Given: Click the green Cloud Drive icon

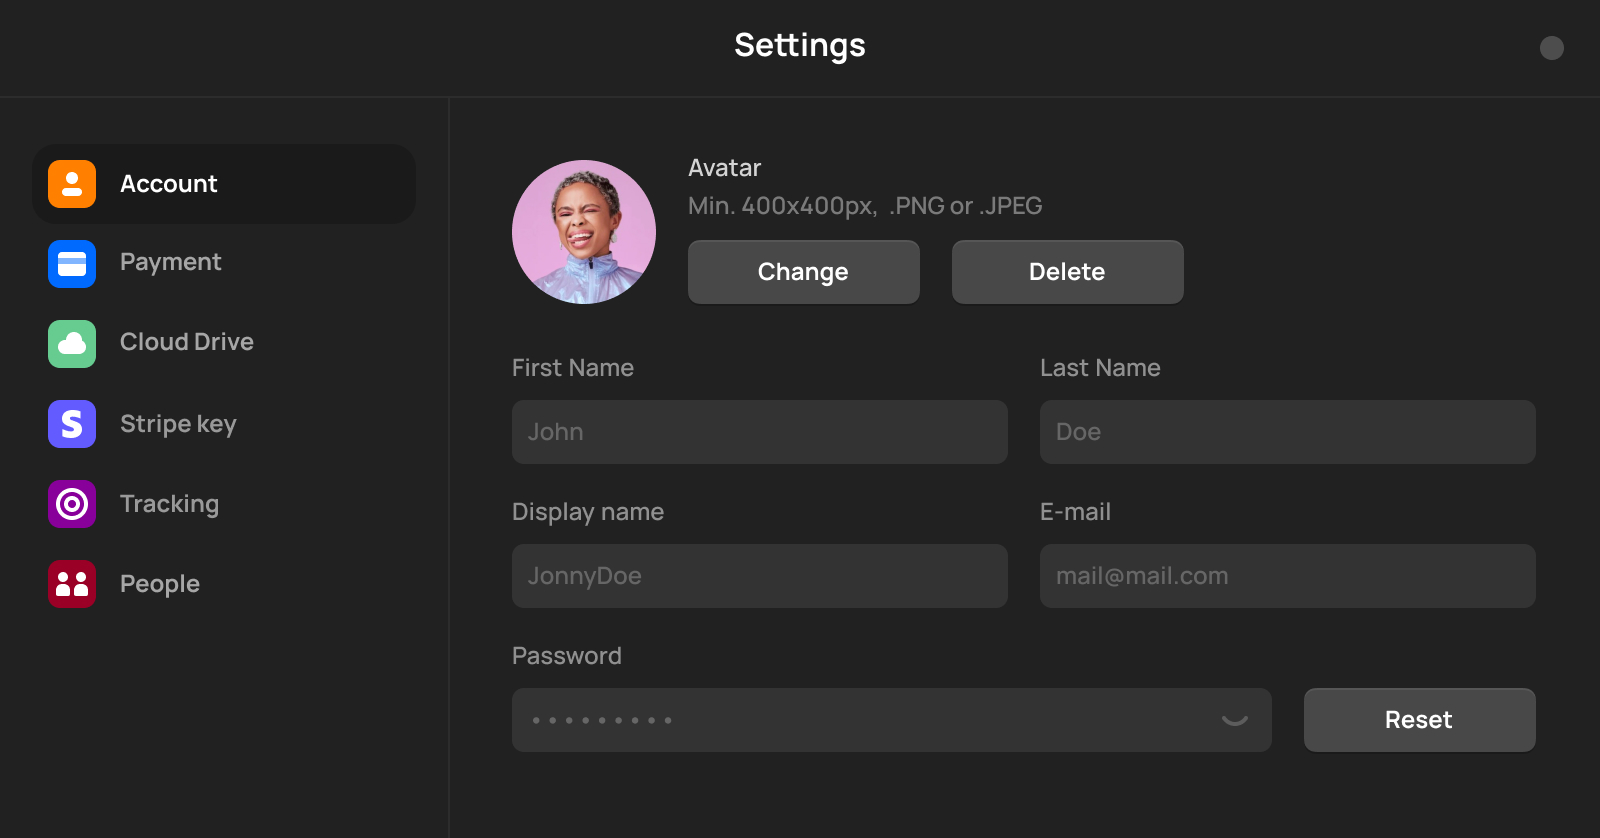Looking at the screenshot, I should tap(72, 344).
